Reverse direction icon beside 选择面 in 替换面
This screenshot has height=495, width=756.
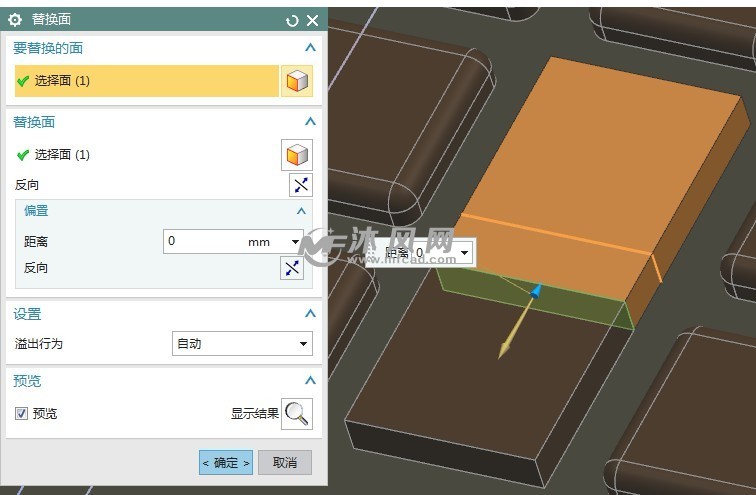301,185
